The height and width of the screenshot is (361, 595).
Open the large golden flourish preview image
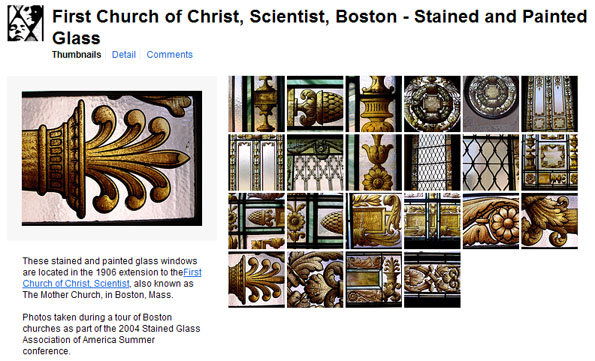tap(112, 158)
